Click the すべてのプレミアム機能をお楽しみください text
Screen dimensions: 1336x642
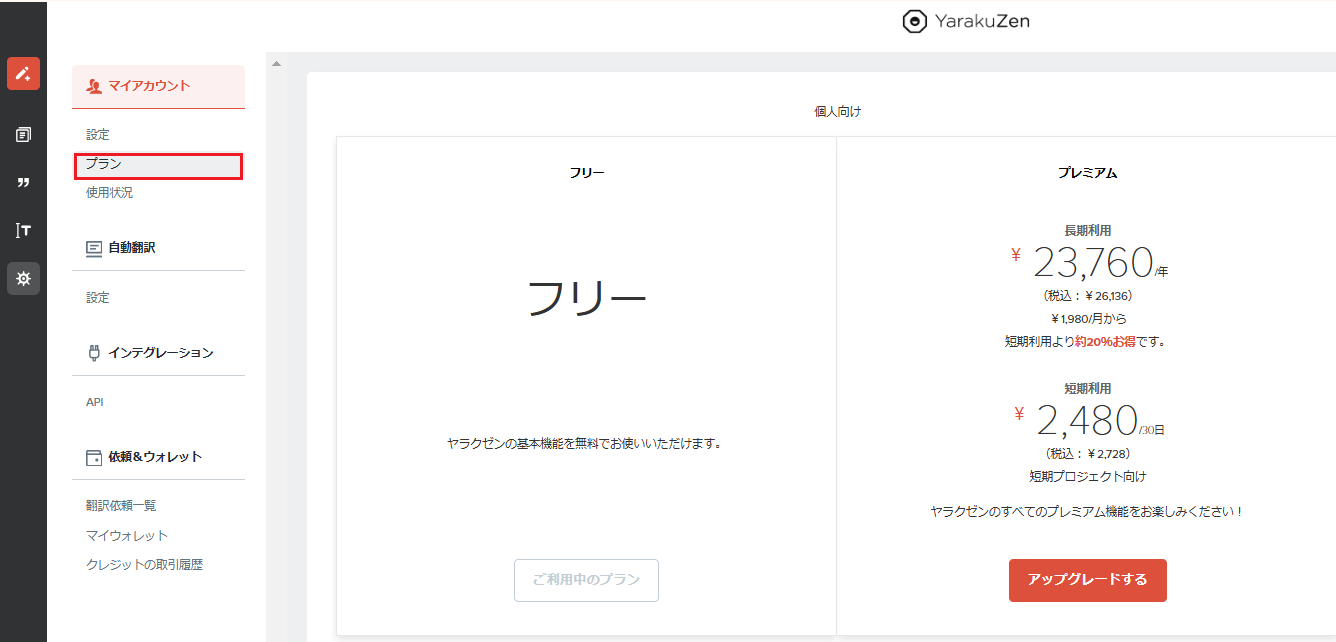[1087, 511]
